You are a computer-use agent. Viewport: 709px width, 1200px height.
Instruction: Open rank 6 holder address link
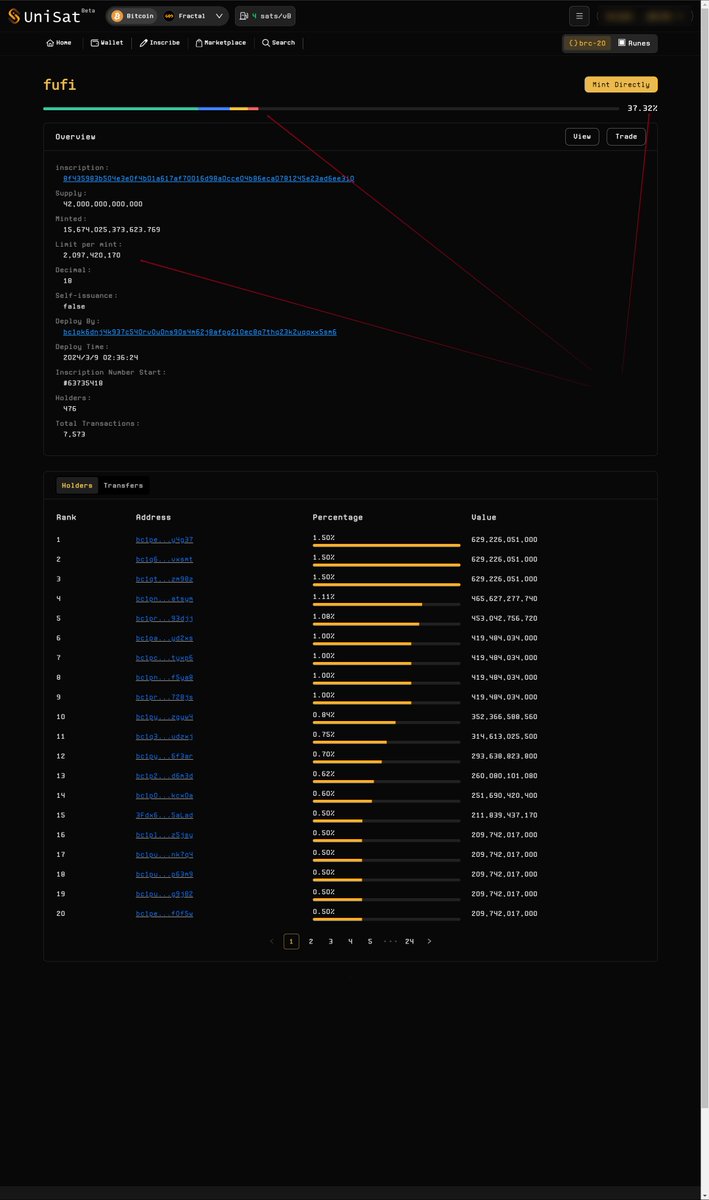[165, 638]
